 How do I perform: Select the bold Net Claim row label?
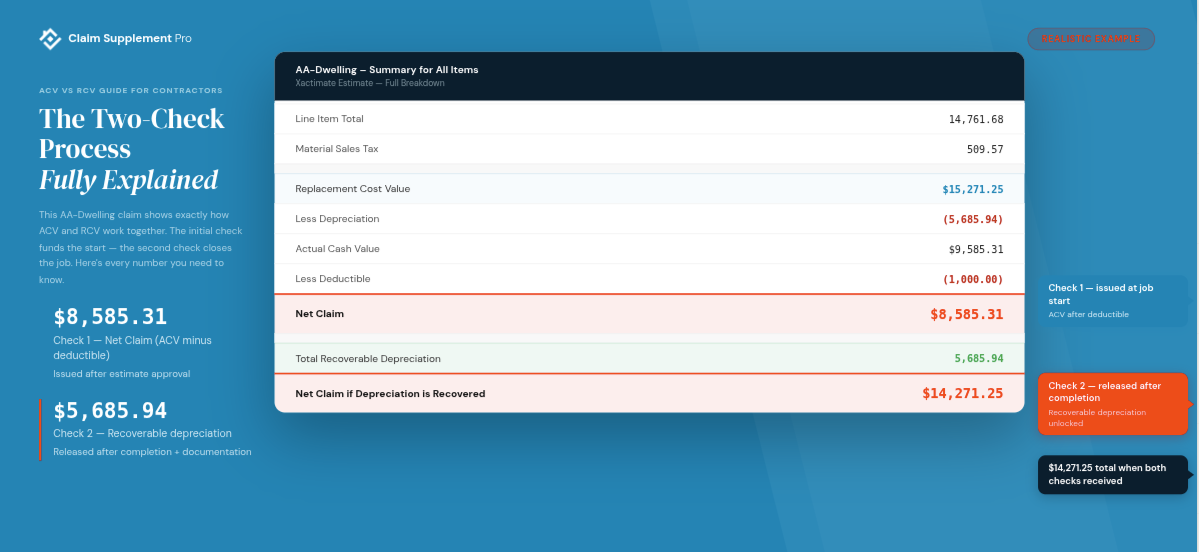pos(320,313)
